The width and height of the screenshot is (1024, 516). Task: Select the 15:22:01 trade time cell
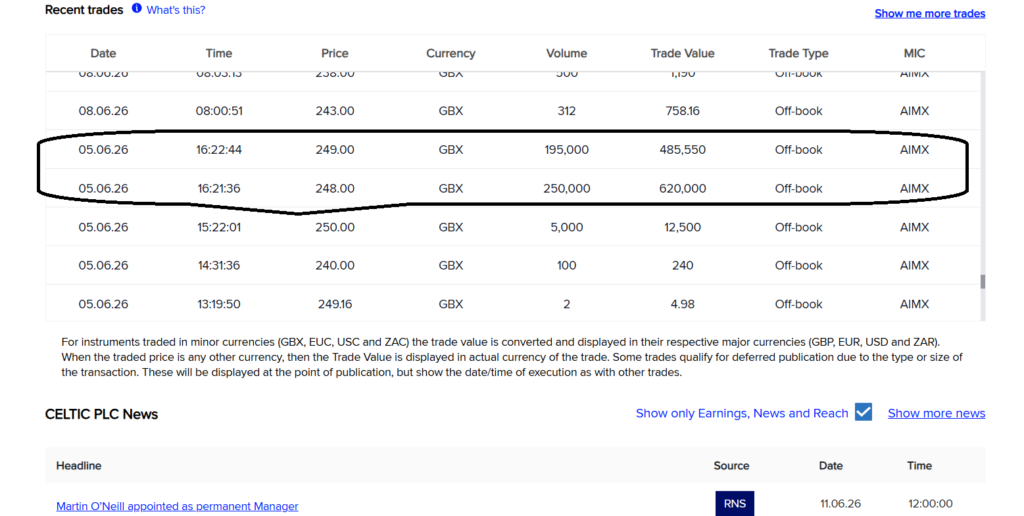click(x=219, y=227)
